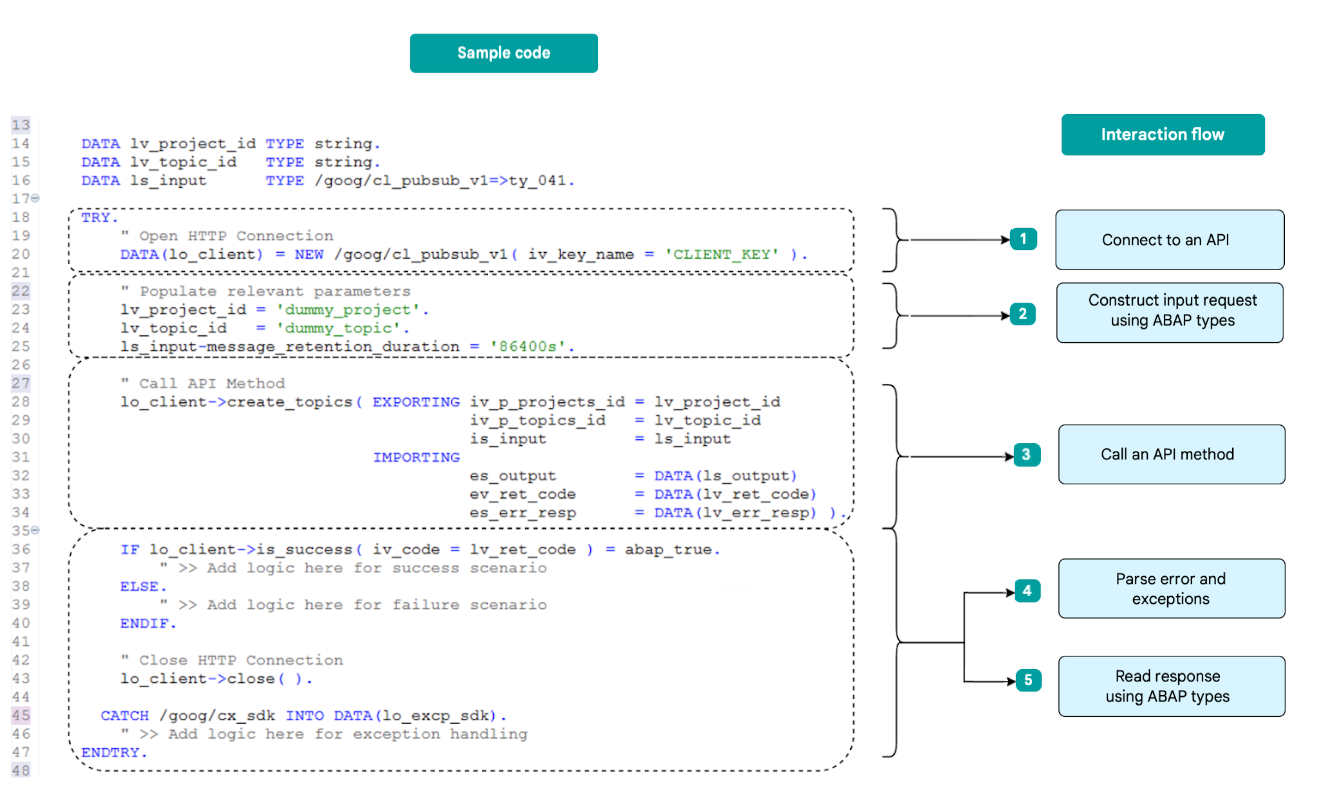
Task: Select the Call an API method box
Action: (x=1169, y=454)
